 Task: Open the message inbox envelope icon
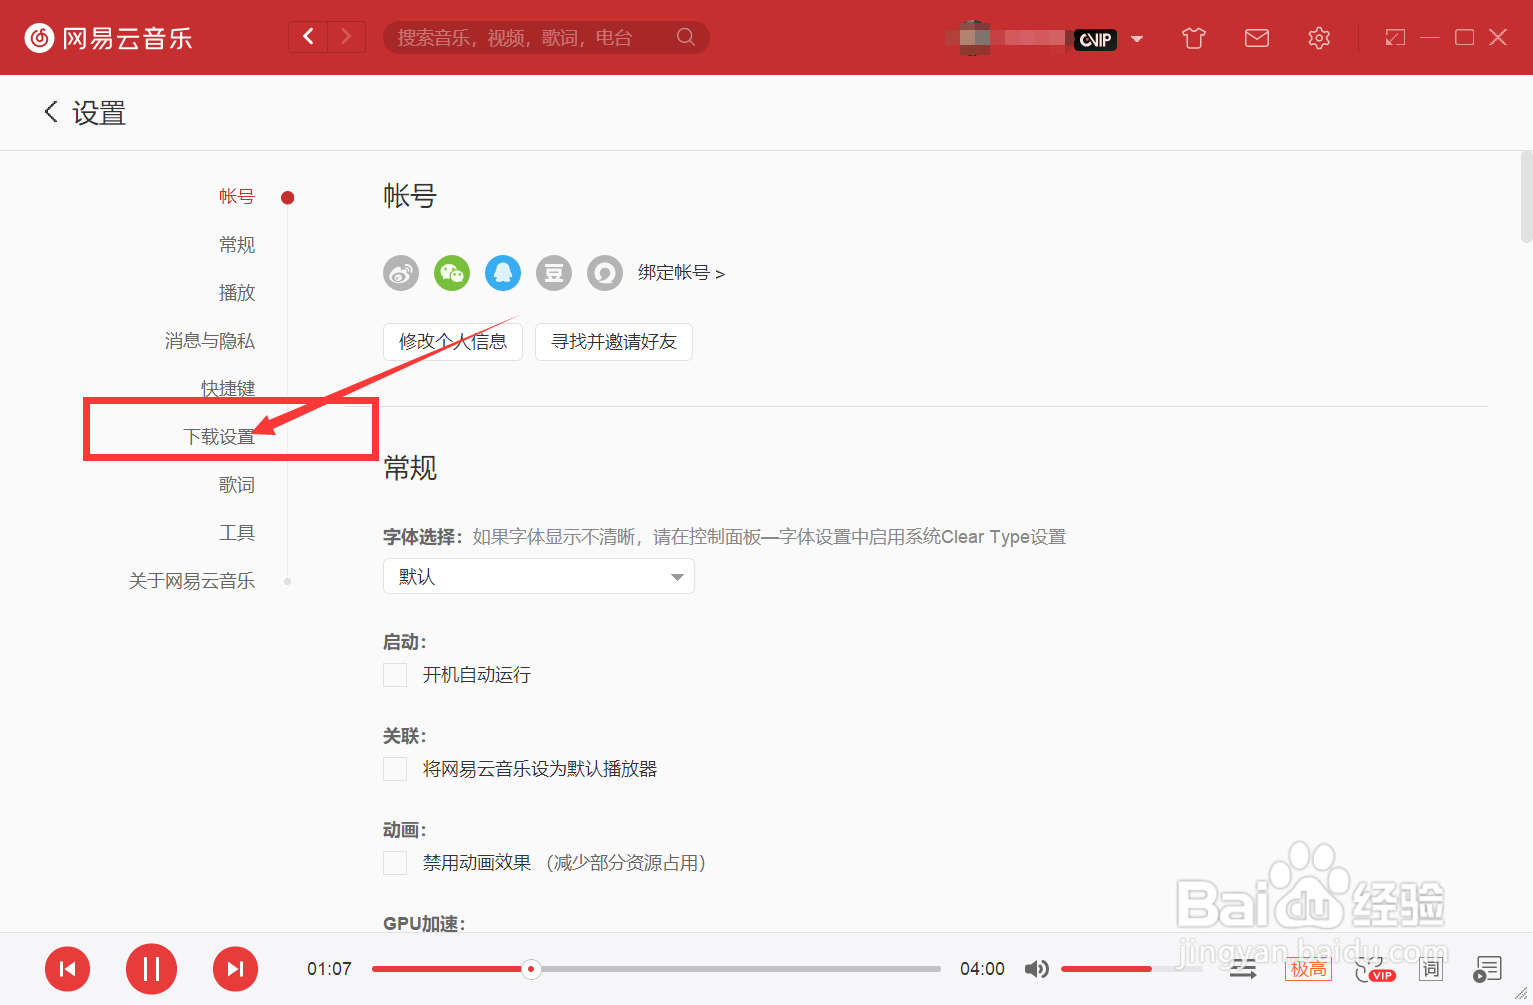coord(1256,37)
